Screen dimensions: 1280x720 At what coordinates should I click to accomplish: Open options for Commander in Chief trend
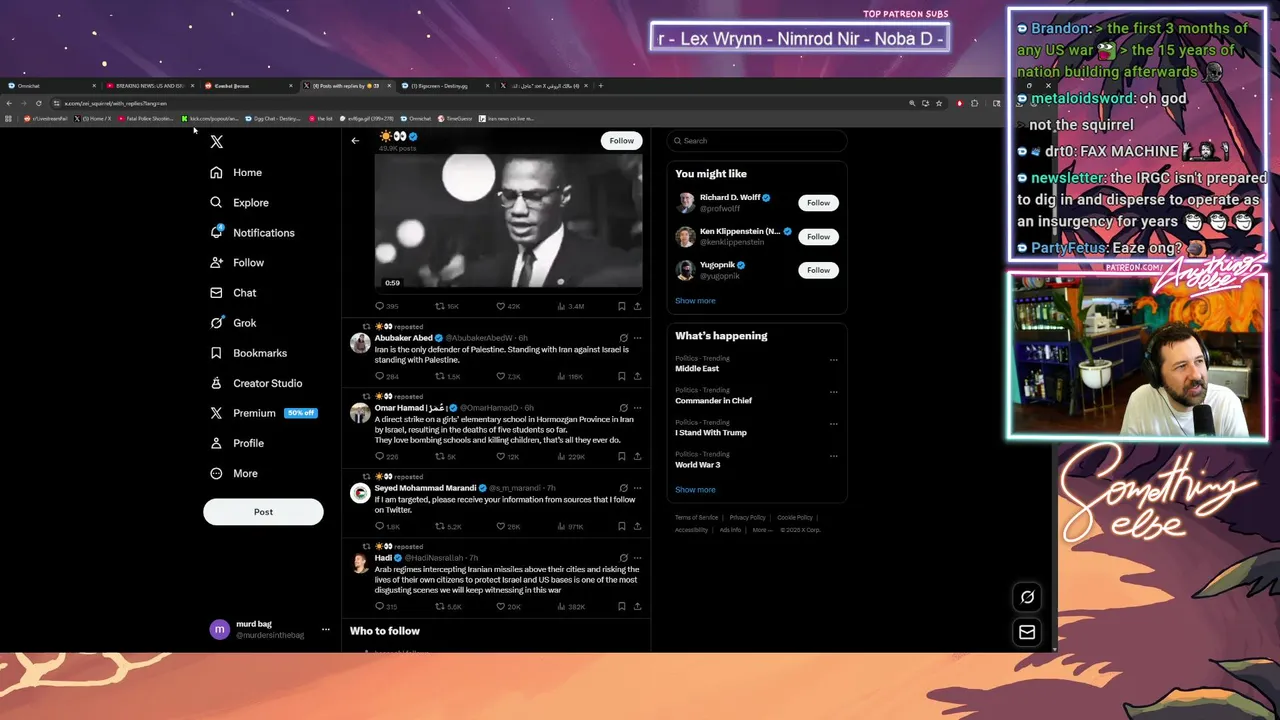834,392
